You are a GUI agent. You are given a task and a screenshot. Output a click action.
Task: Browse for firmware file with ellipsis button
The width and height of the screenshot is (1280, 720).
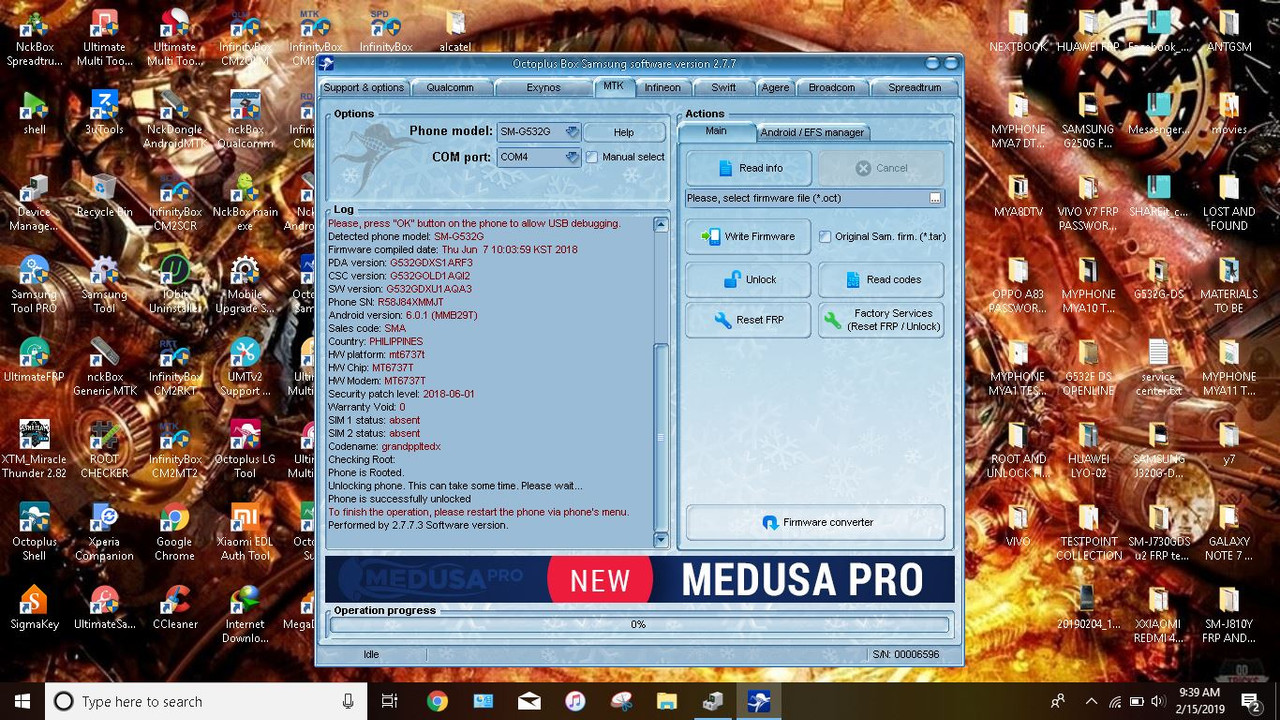(935, 198)
